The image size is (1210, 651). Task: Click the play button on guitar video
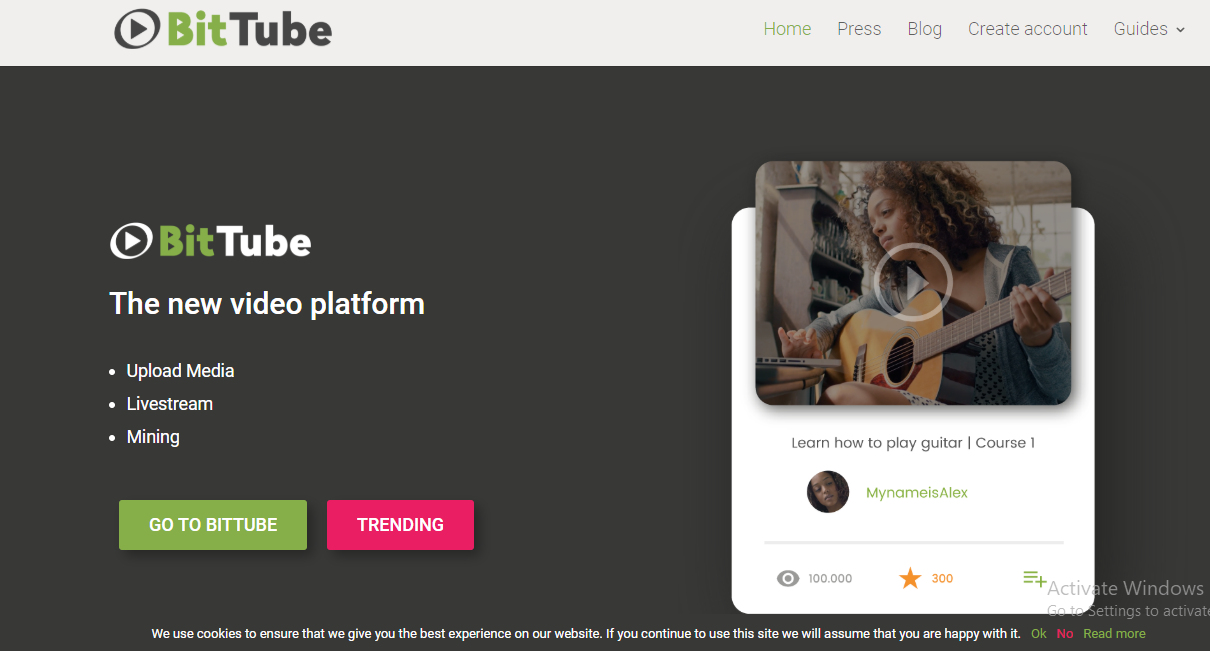pyautogui.click(x=912, y=282)
